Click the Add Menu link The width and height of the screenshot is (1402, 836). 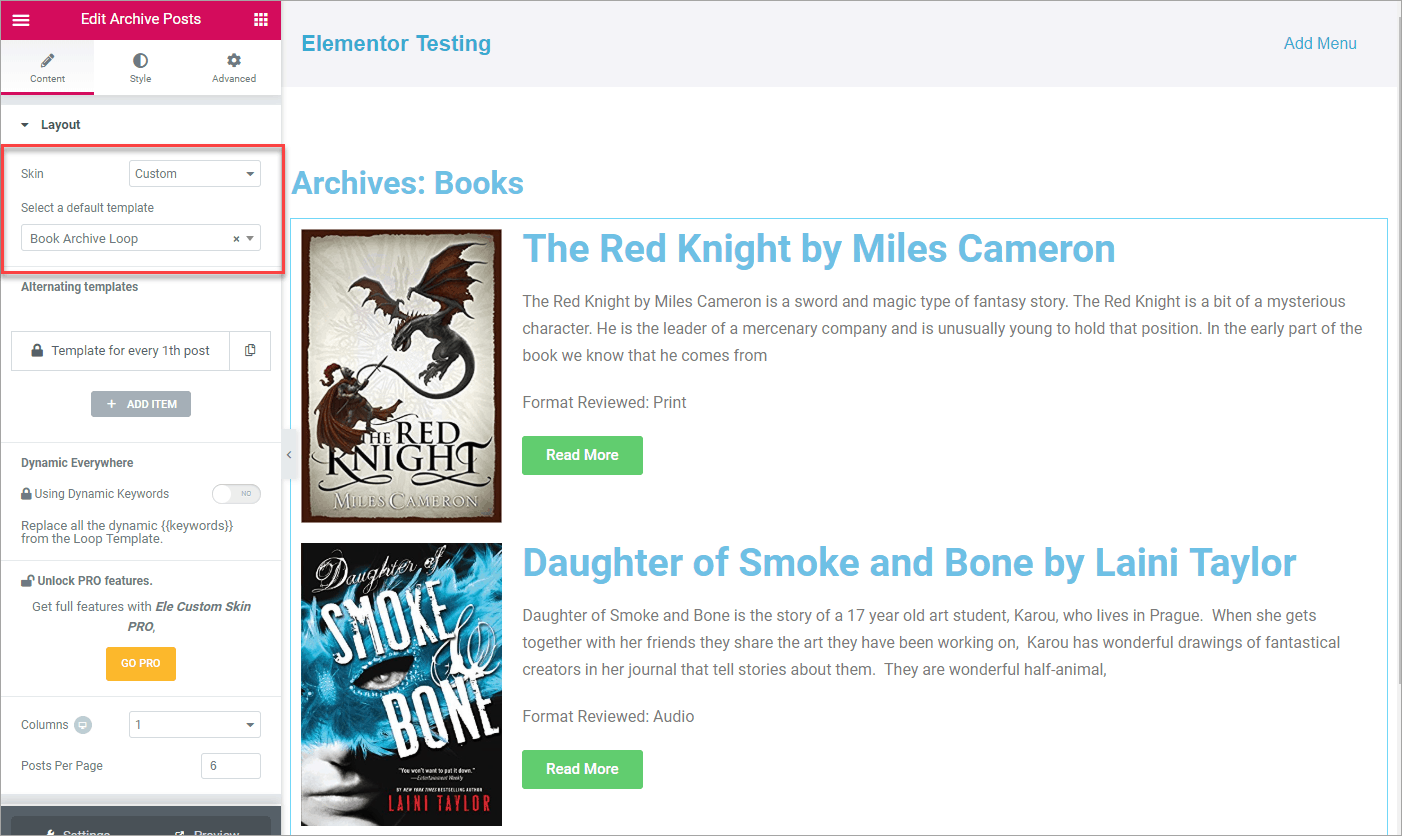(1320, 43)
